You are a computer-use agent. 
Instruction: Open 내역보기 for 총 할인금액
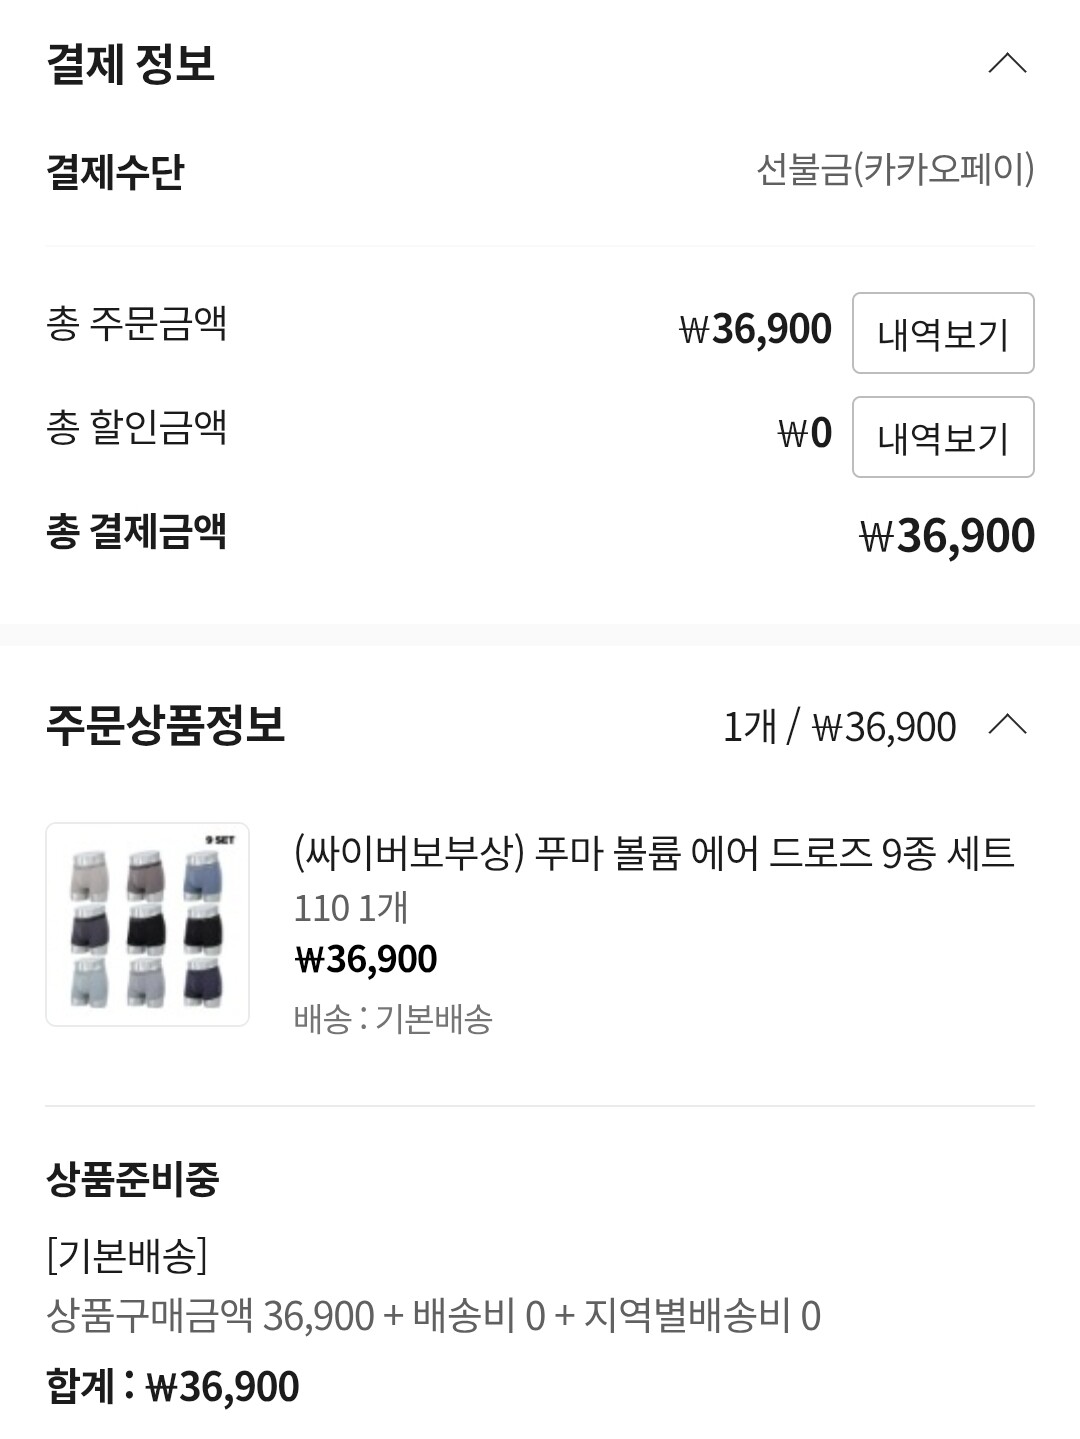point(943,437)
